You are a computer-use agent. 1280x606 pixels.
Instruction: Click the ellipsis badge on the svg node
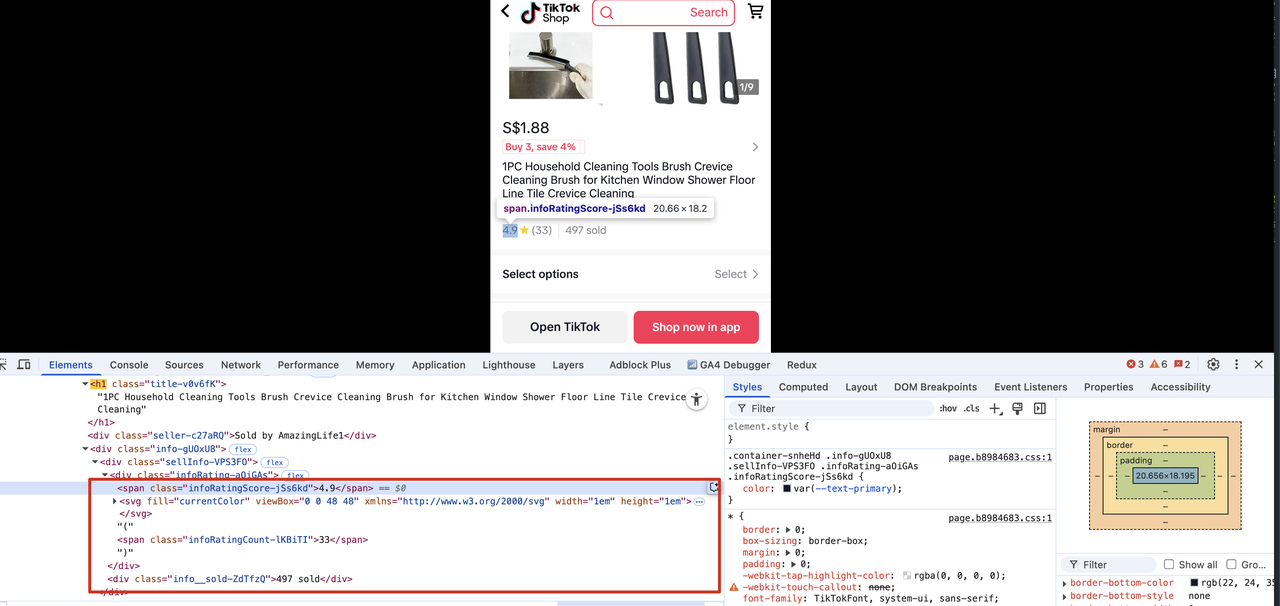tap(699, 501)
